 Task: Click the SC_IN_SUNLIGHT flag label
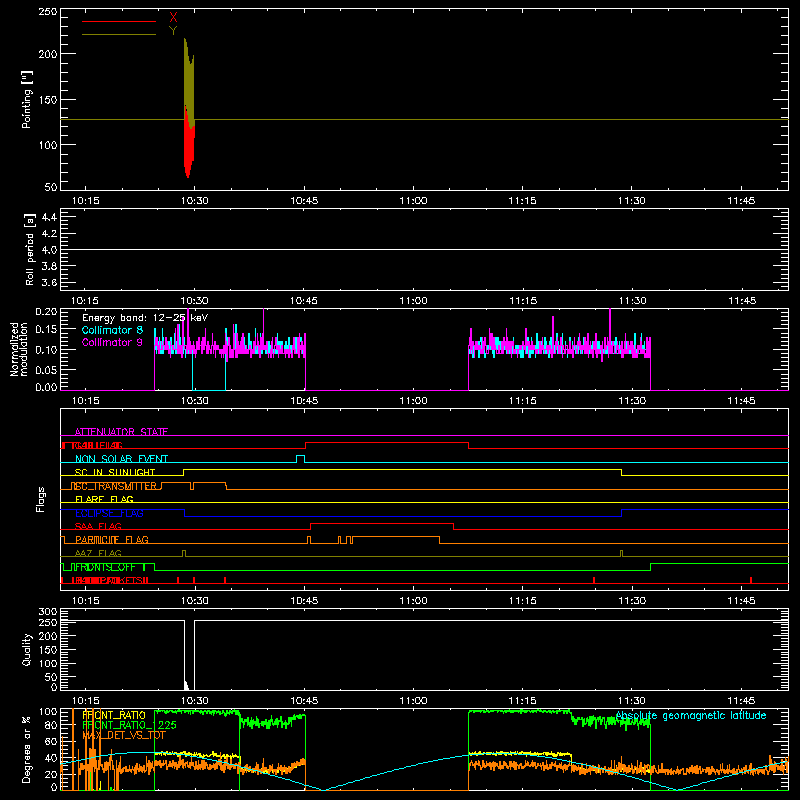pyautogui.click(x=115, y=472)
